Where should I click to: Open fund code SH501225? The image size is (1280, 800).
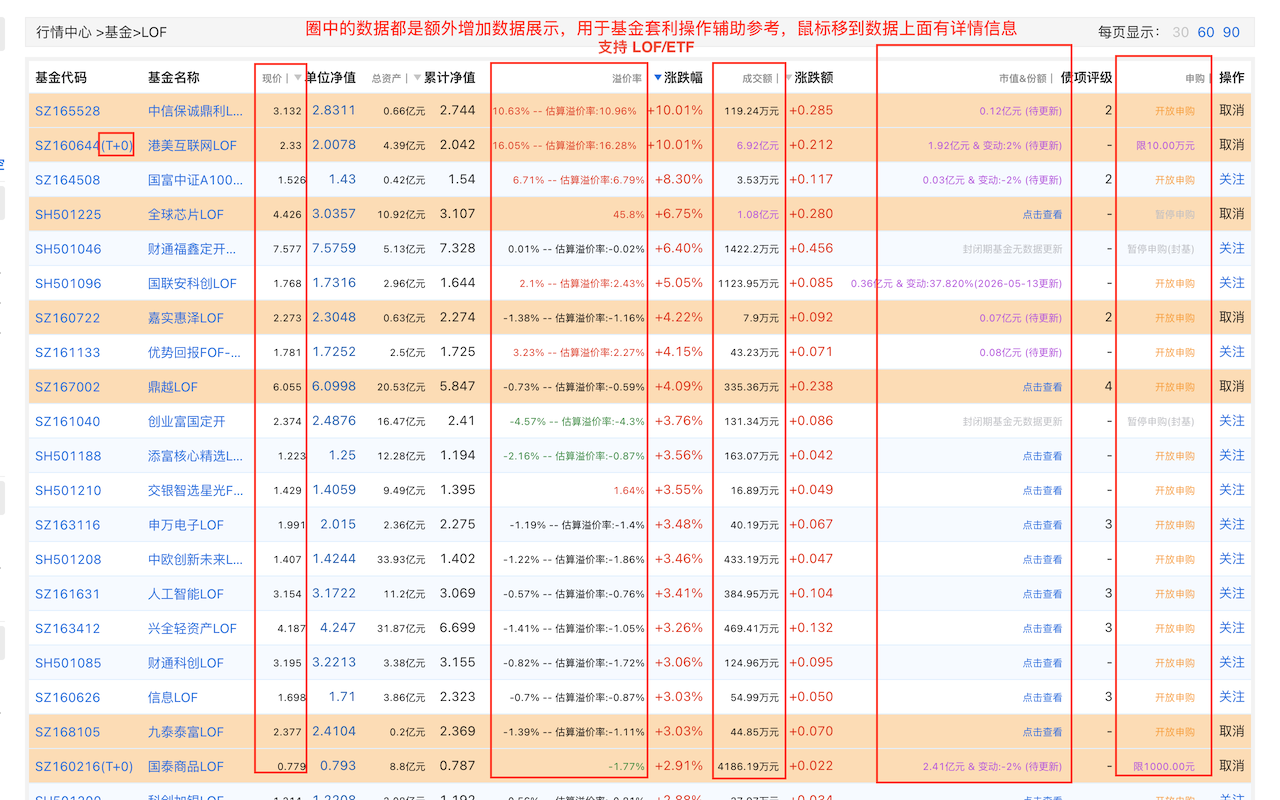point(68,214)
